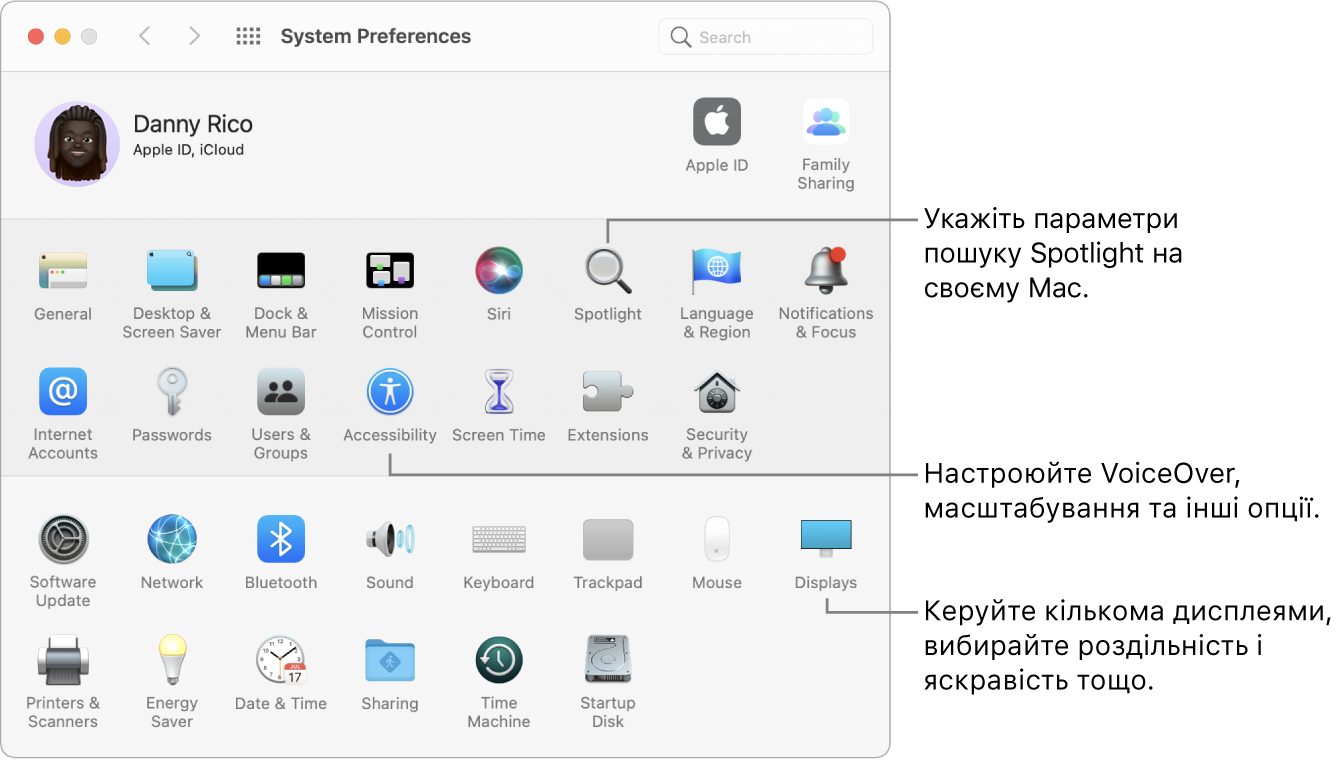Viewport: 1338px width, 761px height.
Task: Open Accessibility settings
Action: (x=389, y=393)
